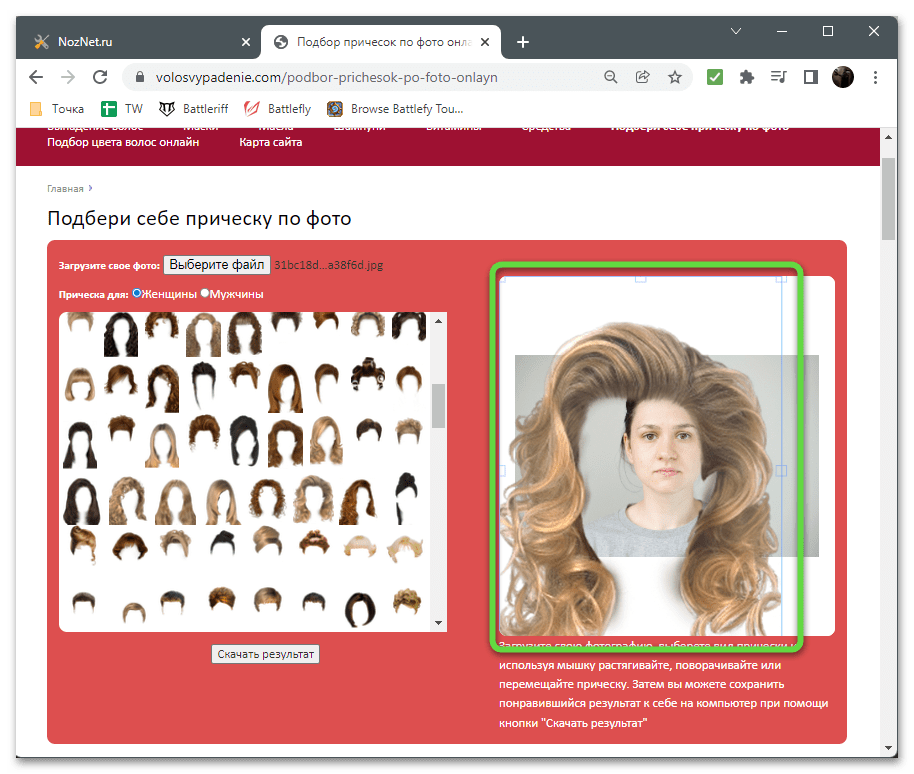Open the Главная breadcrumb link
This screenshot has width=914, height=774.
tap(65, 187)
